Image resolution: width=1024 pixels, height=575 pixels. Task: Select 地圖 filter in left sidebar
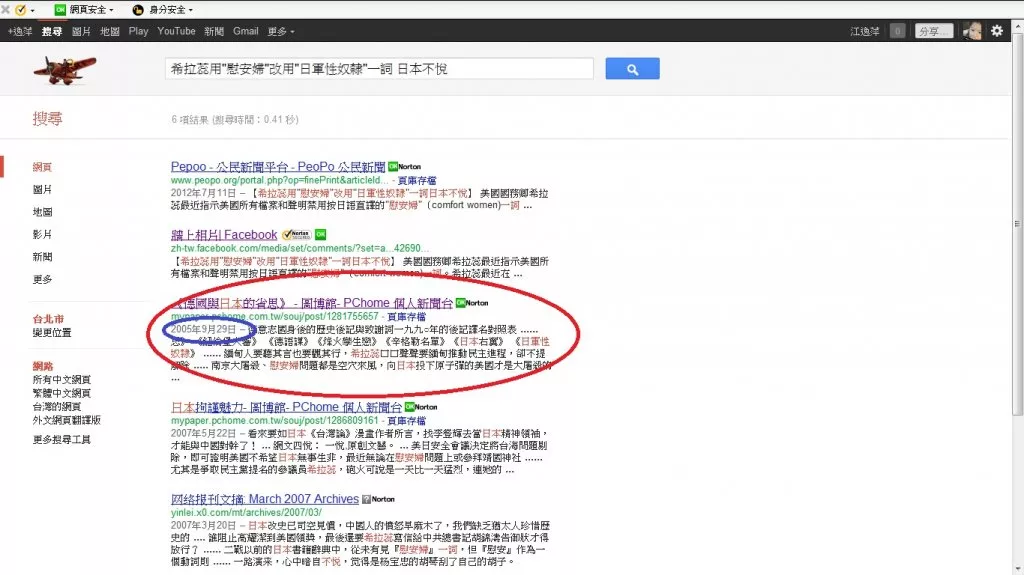tap(42, 212)
